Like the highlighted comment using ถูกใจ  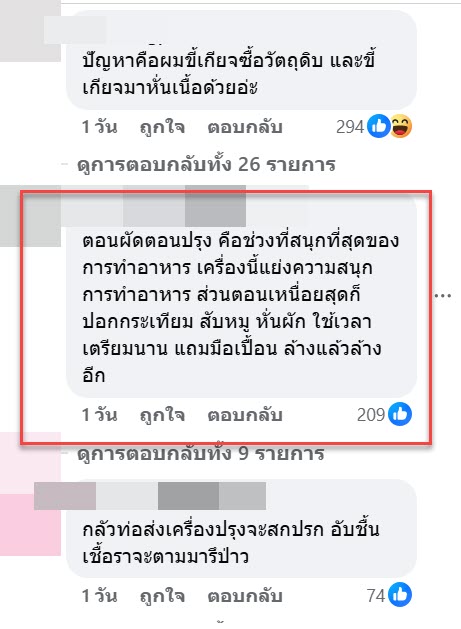click(x=162, y=415)
